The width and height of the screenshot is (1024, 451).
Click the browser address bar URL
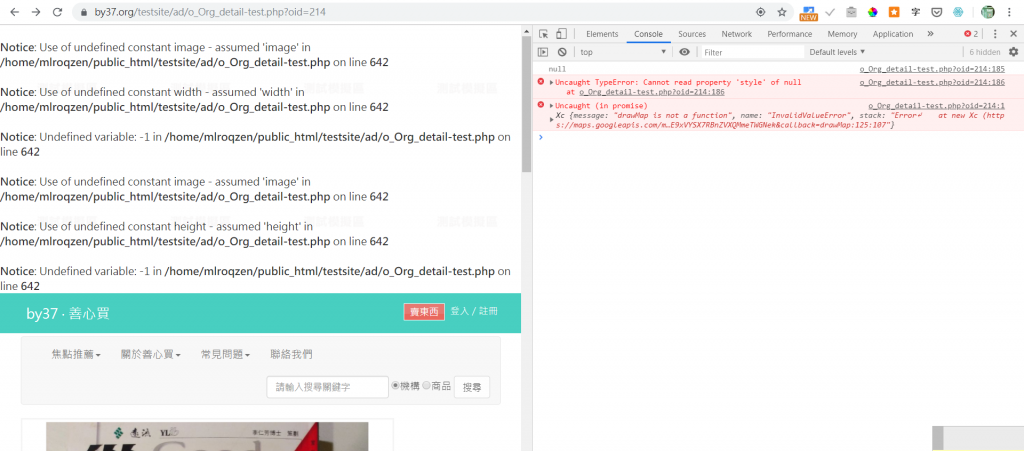210,12
